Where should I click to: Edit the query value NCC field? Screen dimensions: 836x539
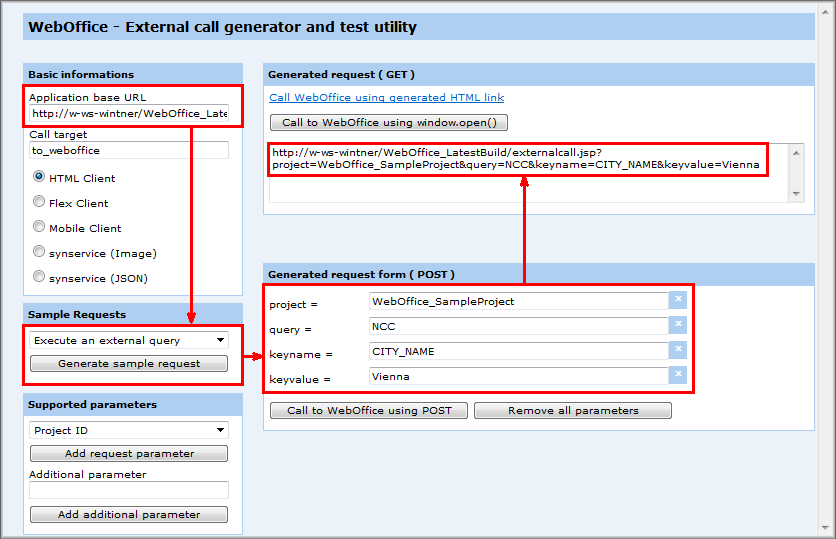(519, 326)
